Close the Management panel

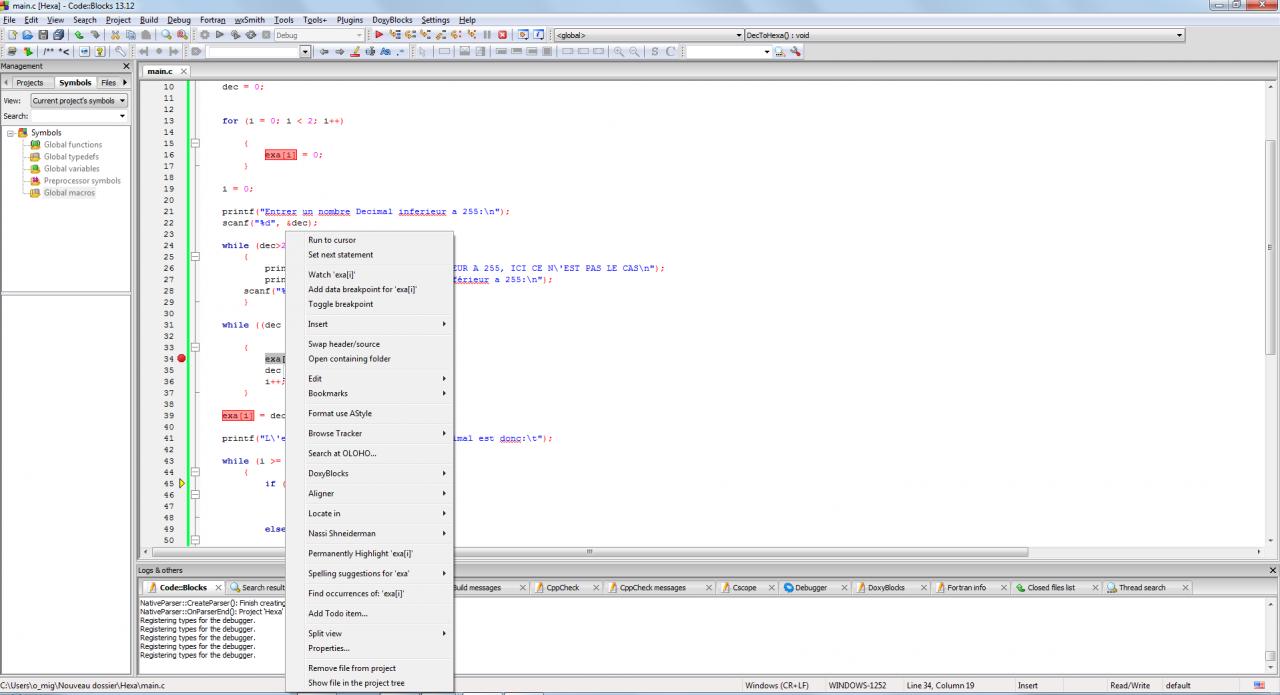tap(126, 66)
